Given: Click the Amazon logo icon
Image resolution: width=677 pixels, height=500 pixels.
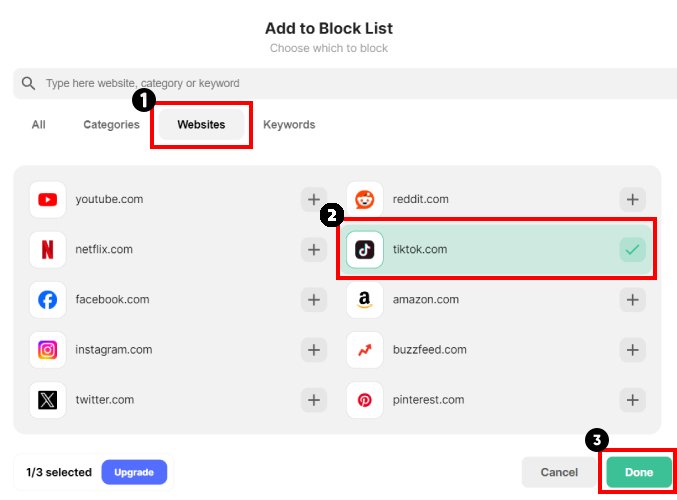Looking at the screenshot, I should [365, 299].
